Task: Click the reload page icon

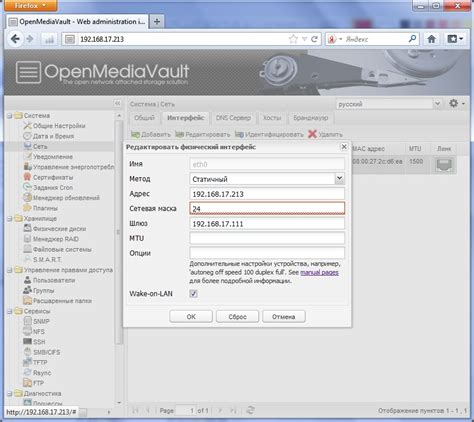Action: coord(314,39)
